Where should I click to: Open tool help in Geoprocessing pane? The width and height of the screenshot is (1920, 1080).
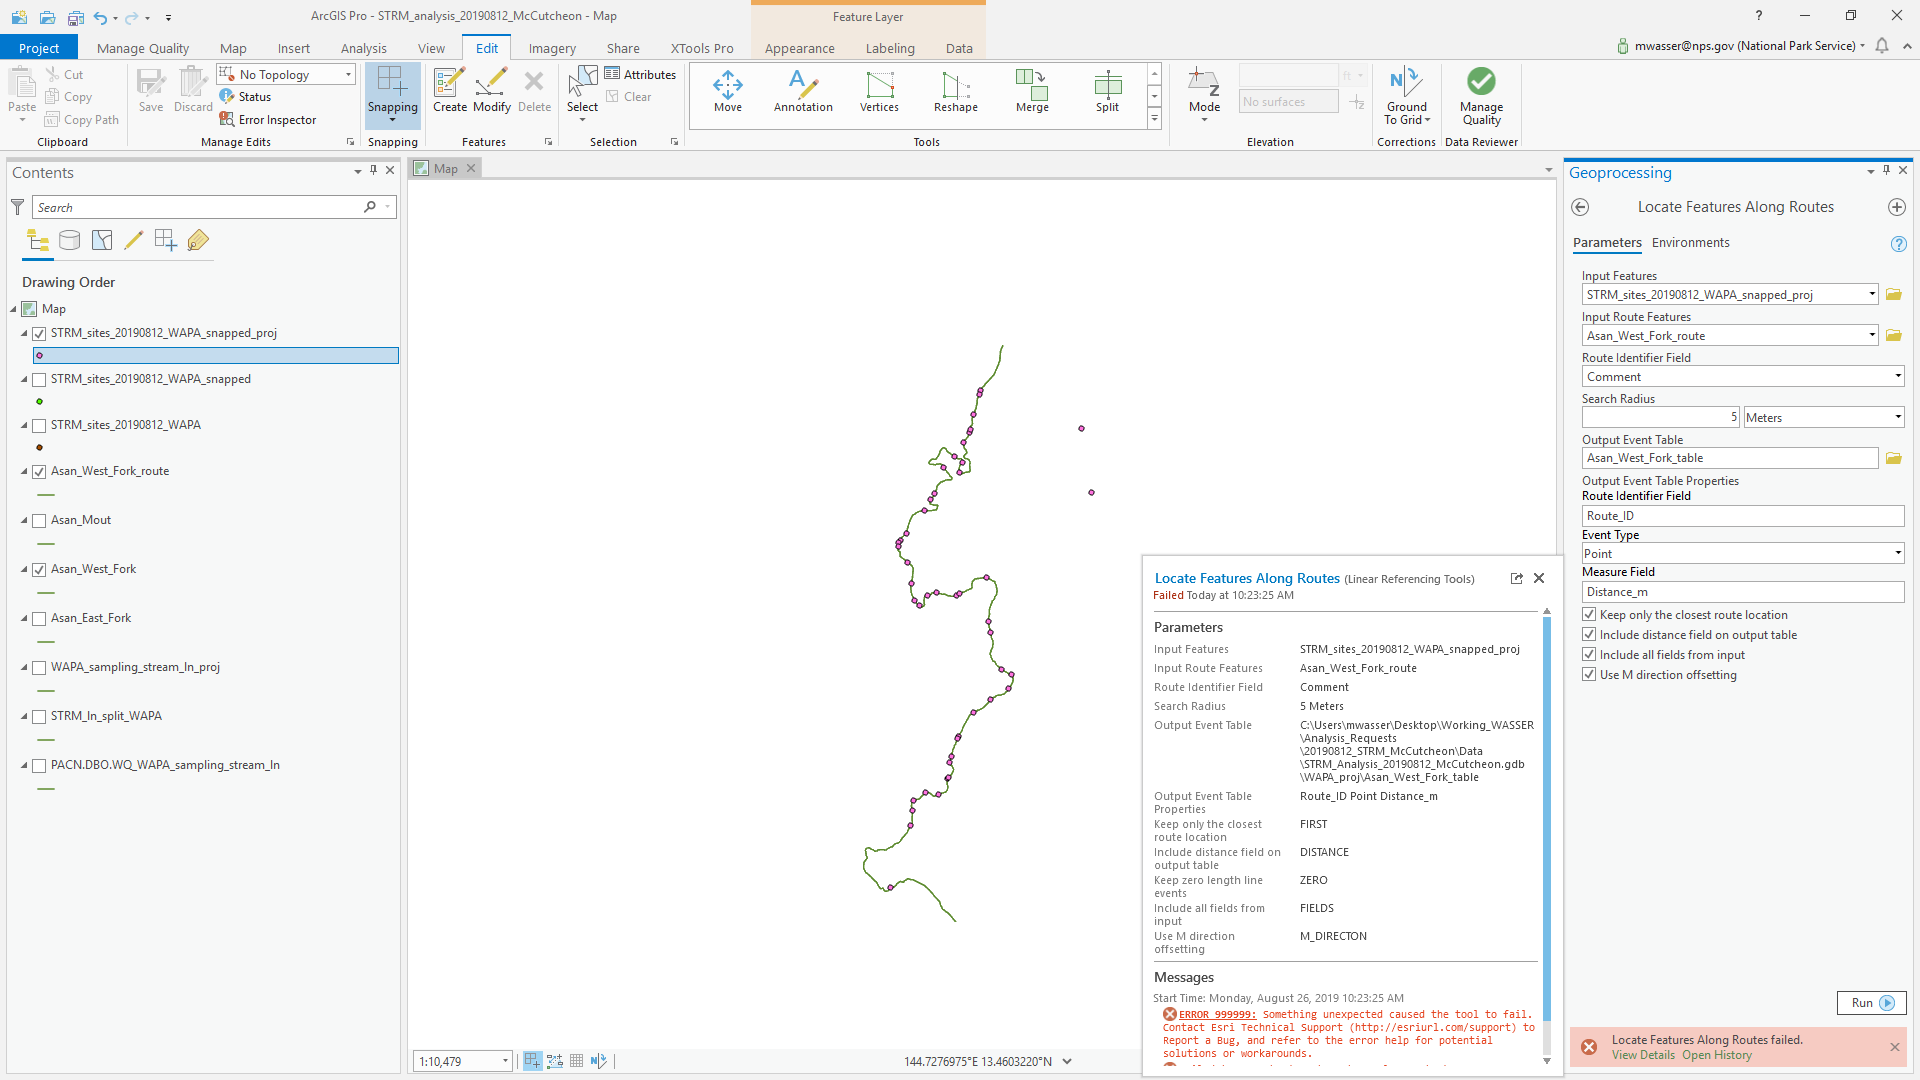tap(1898, 244)
